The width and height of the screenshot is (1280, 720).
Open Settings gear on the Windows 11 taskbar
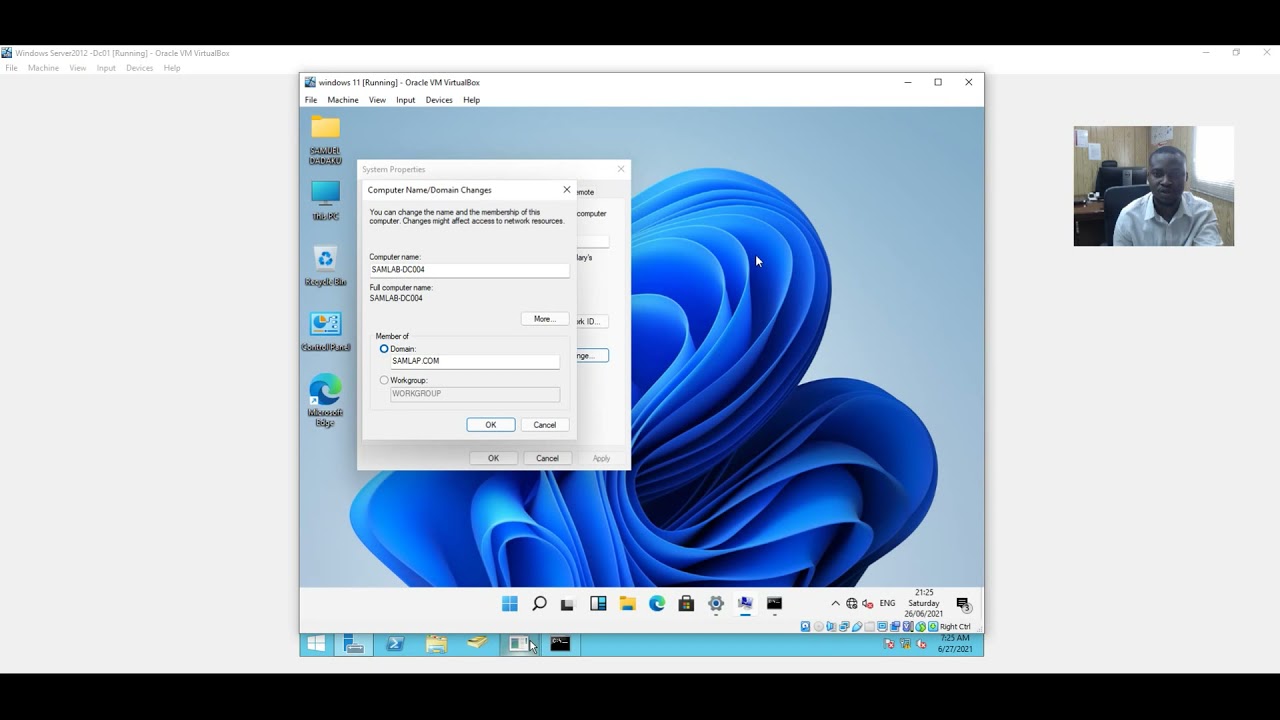(716, 603)
